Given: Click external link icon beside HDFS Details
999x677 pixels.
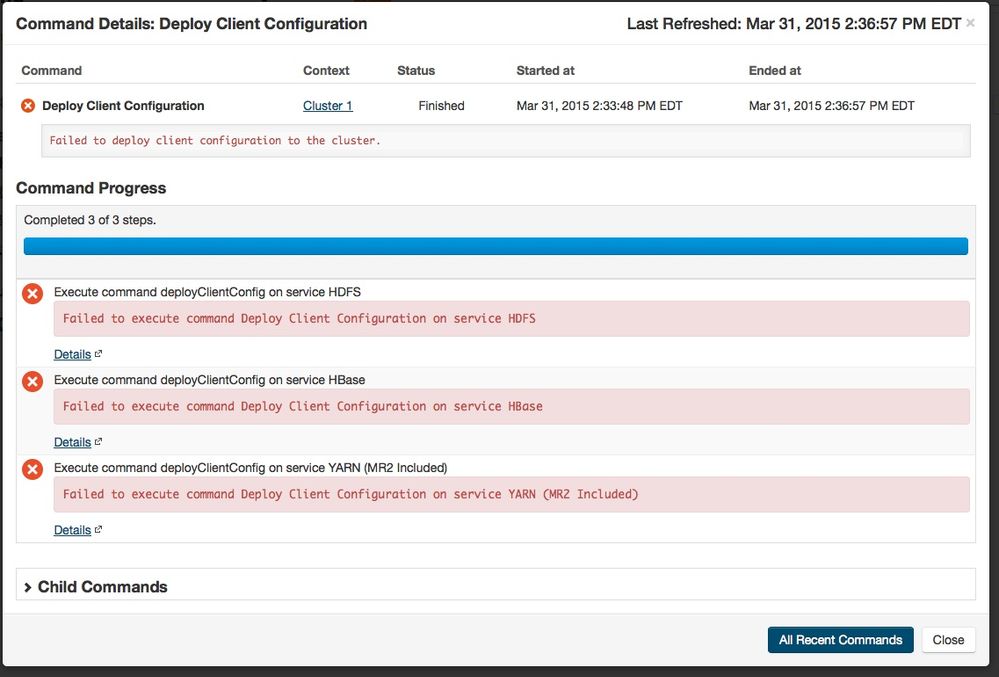Looking at the screenshot, I should click(98, 354).
